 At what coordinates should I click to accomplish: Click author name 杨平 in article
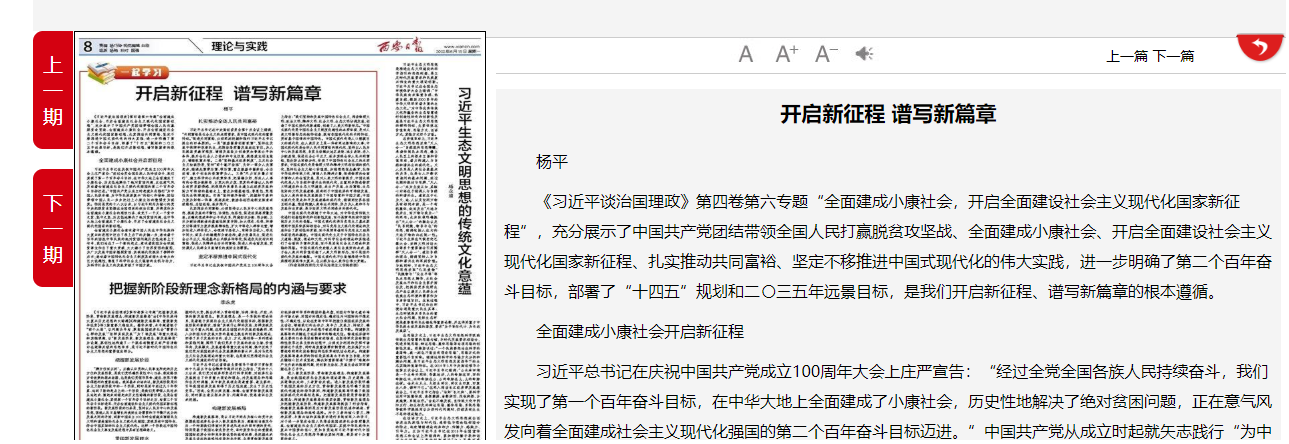551,162
